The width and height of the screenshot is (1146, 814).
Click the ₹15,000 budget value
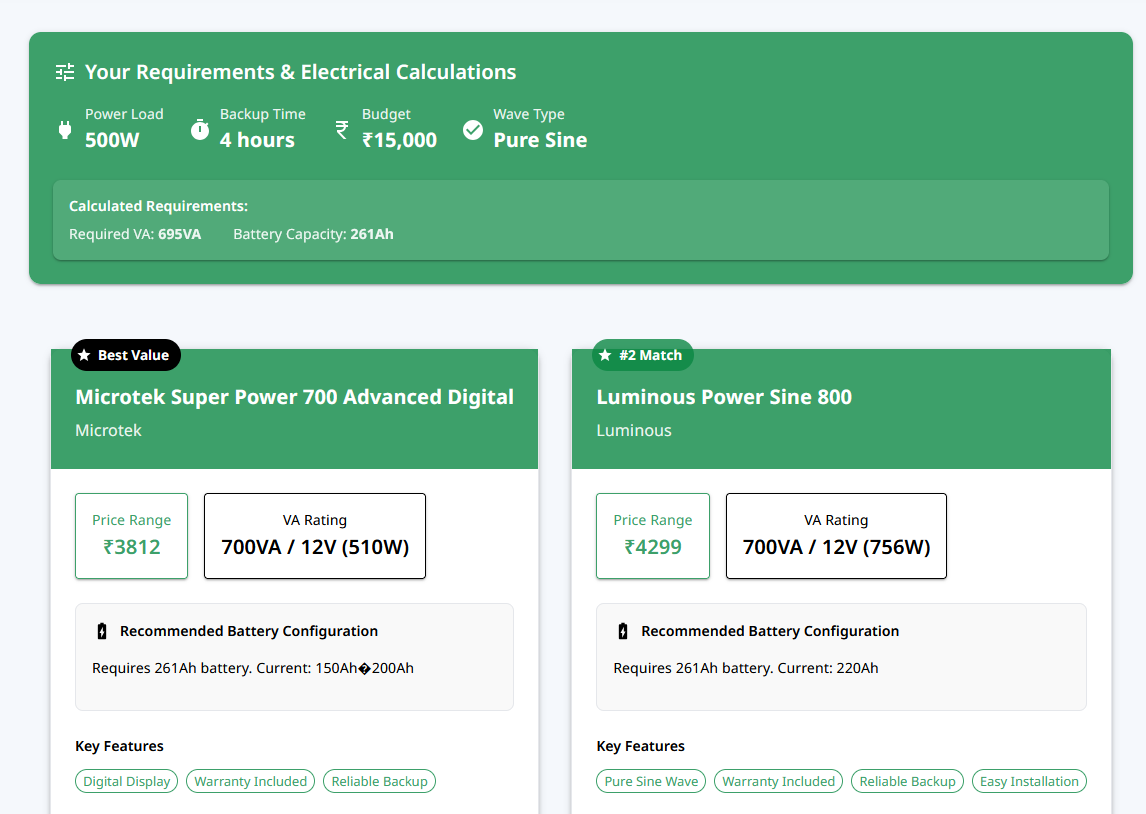pos(399,140)
